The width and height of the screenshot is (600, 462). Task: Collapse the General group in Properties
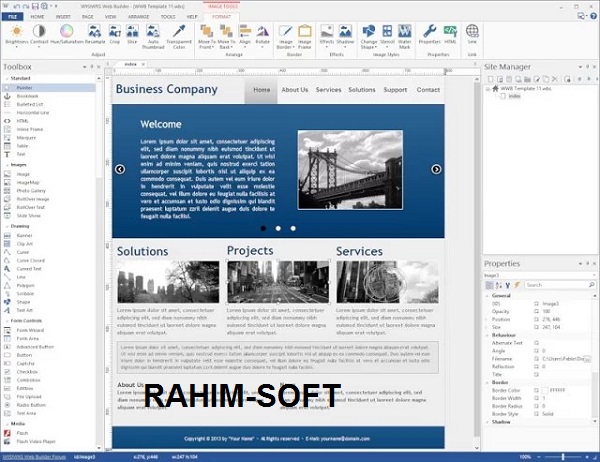488,296
